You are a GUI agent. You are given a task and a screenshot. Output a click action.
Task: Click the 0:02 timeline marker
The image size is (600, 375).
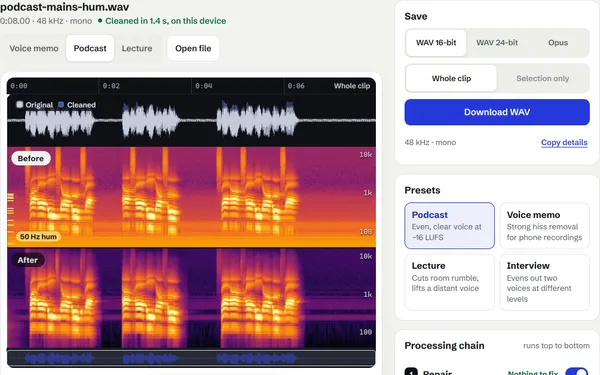pyautogui.click(x=111, y=86)
